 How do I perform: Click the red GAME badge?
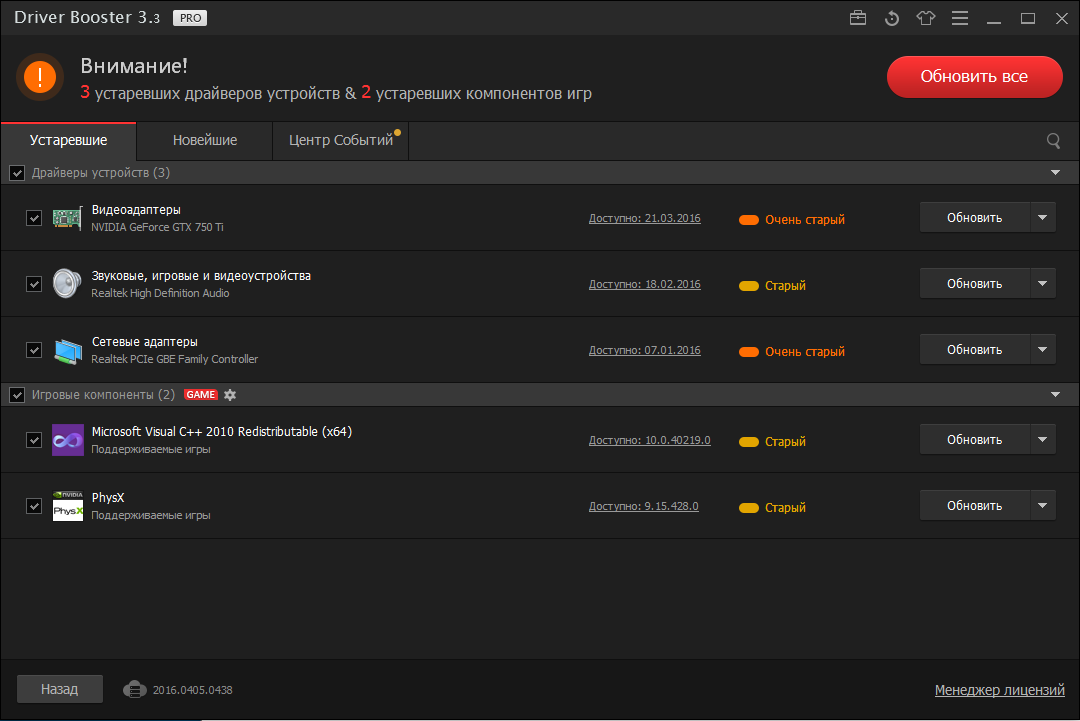click(x=200, y=395)
